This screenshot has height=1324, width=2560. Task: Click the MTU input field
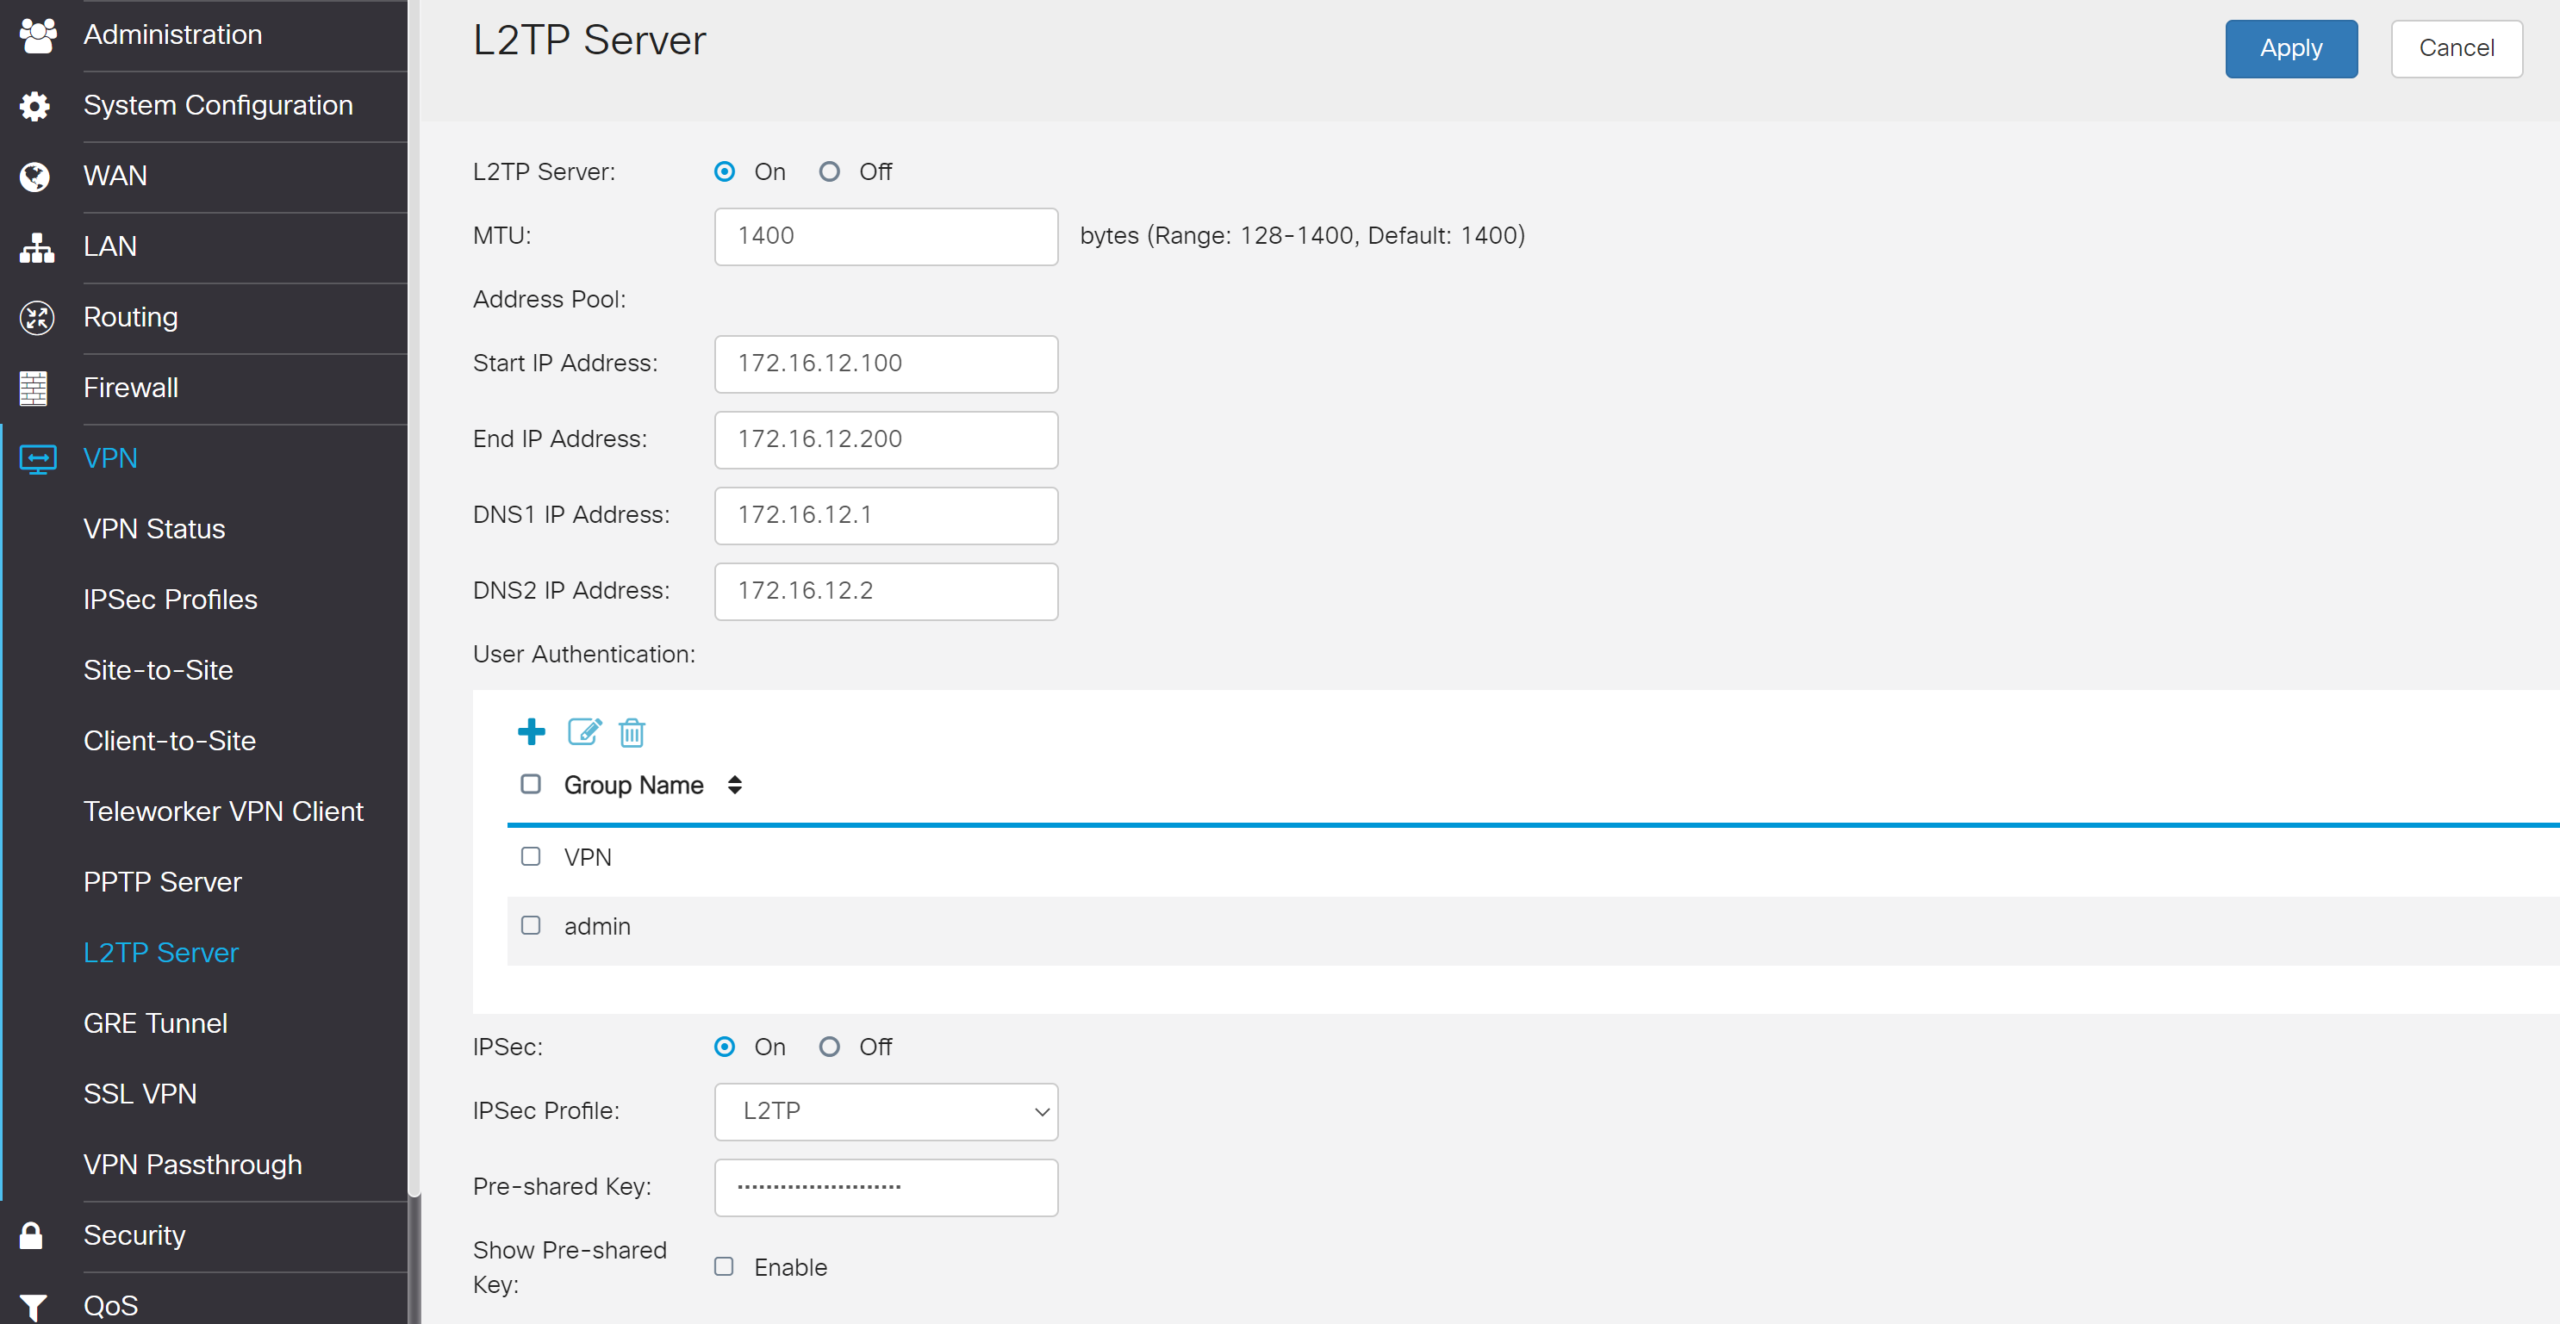[x=886, y=236]
